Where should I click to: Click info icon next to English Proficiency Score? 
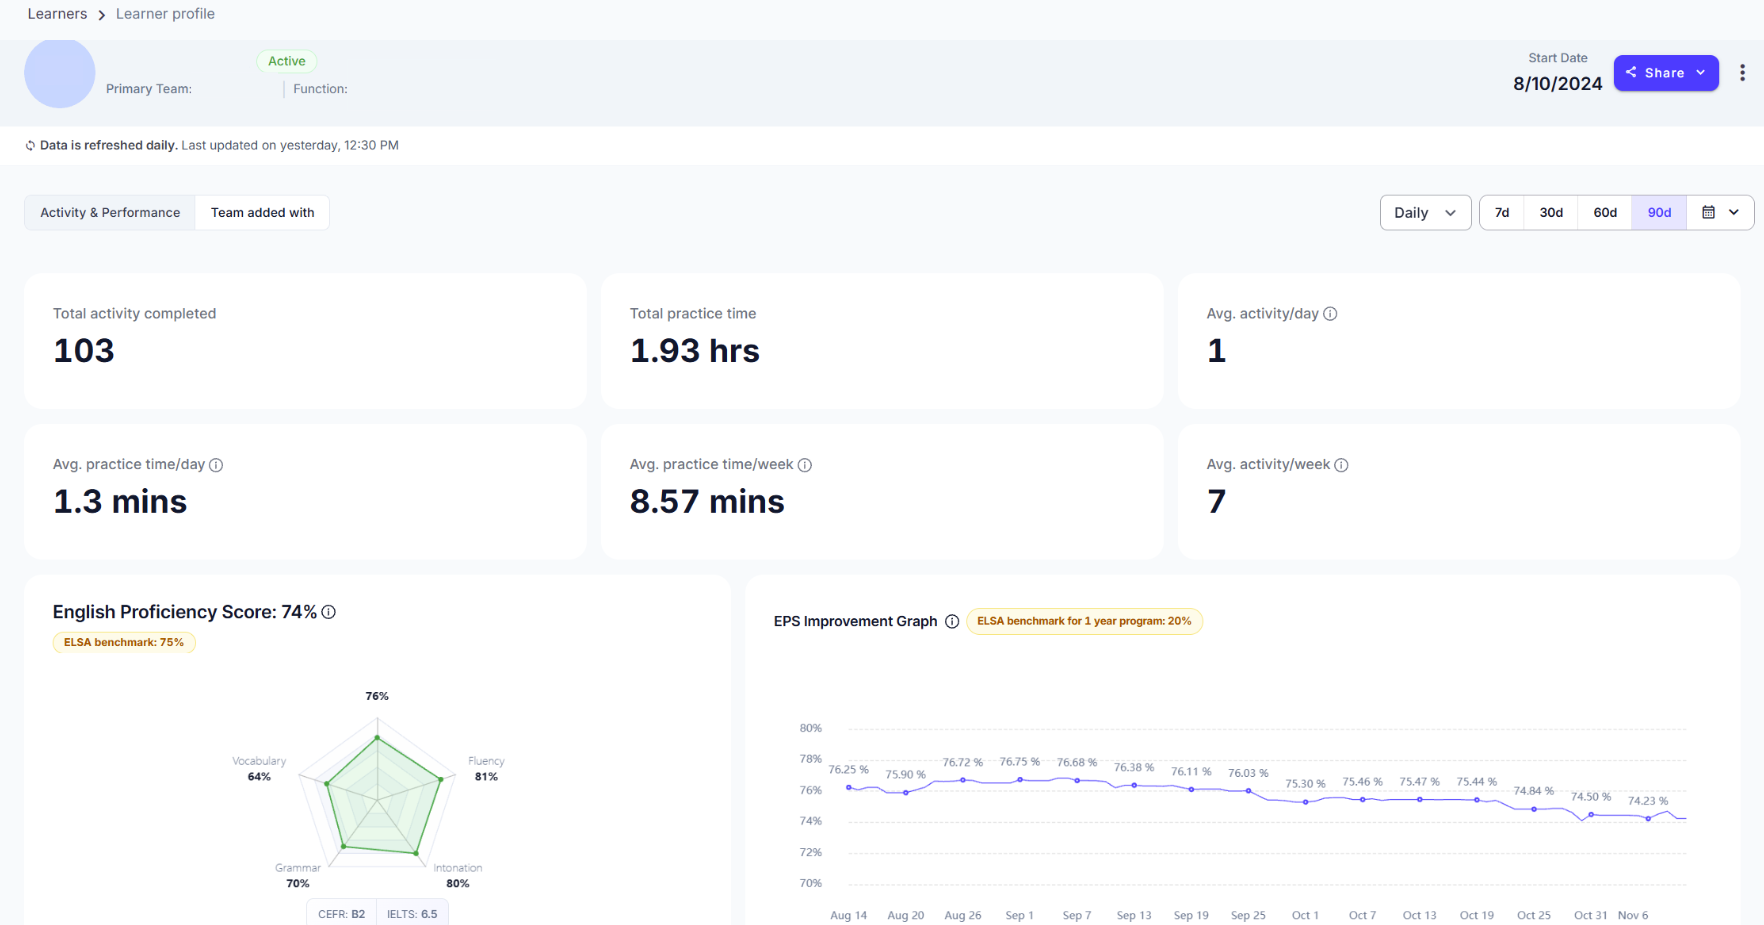(x=328, y=612)
